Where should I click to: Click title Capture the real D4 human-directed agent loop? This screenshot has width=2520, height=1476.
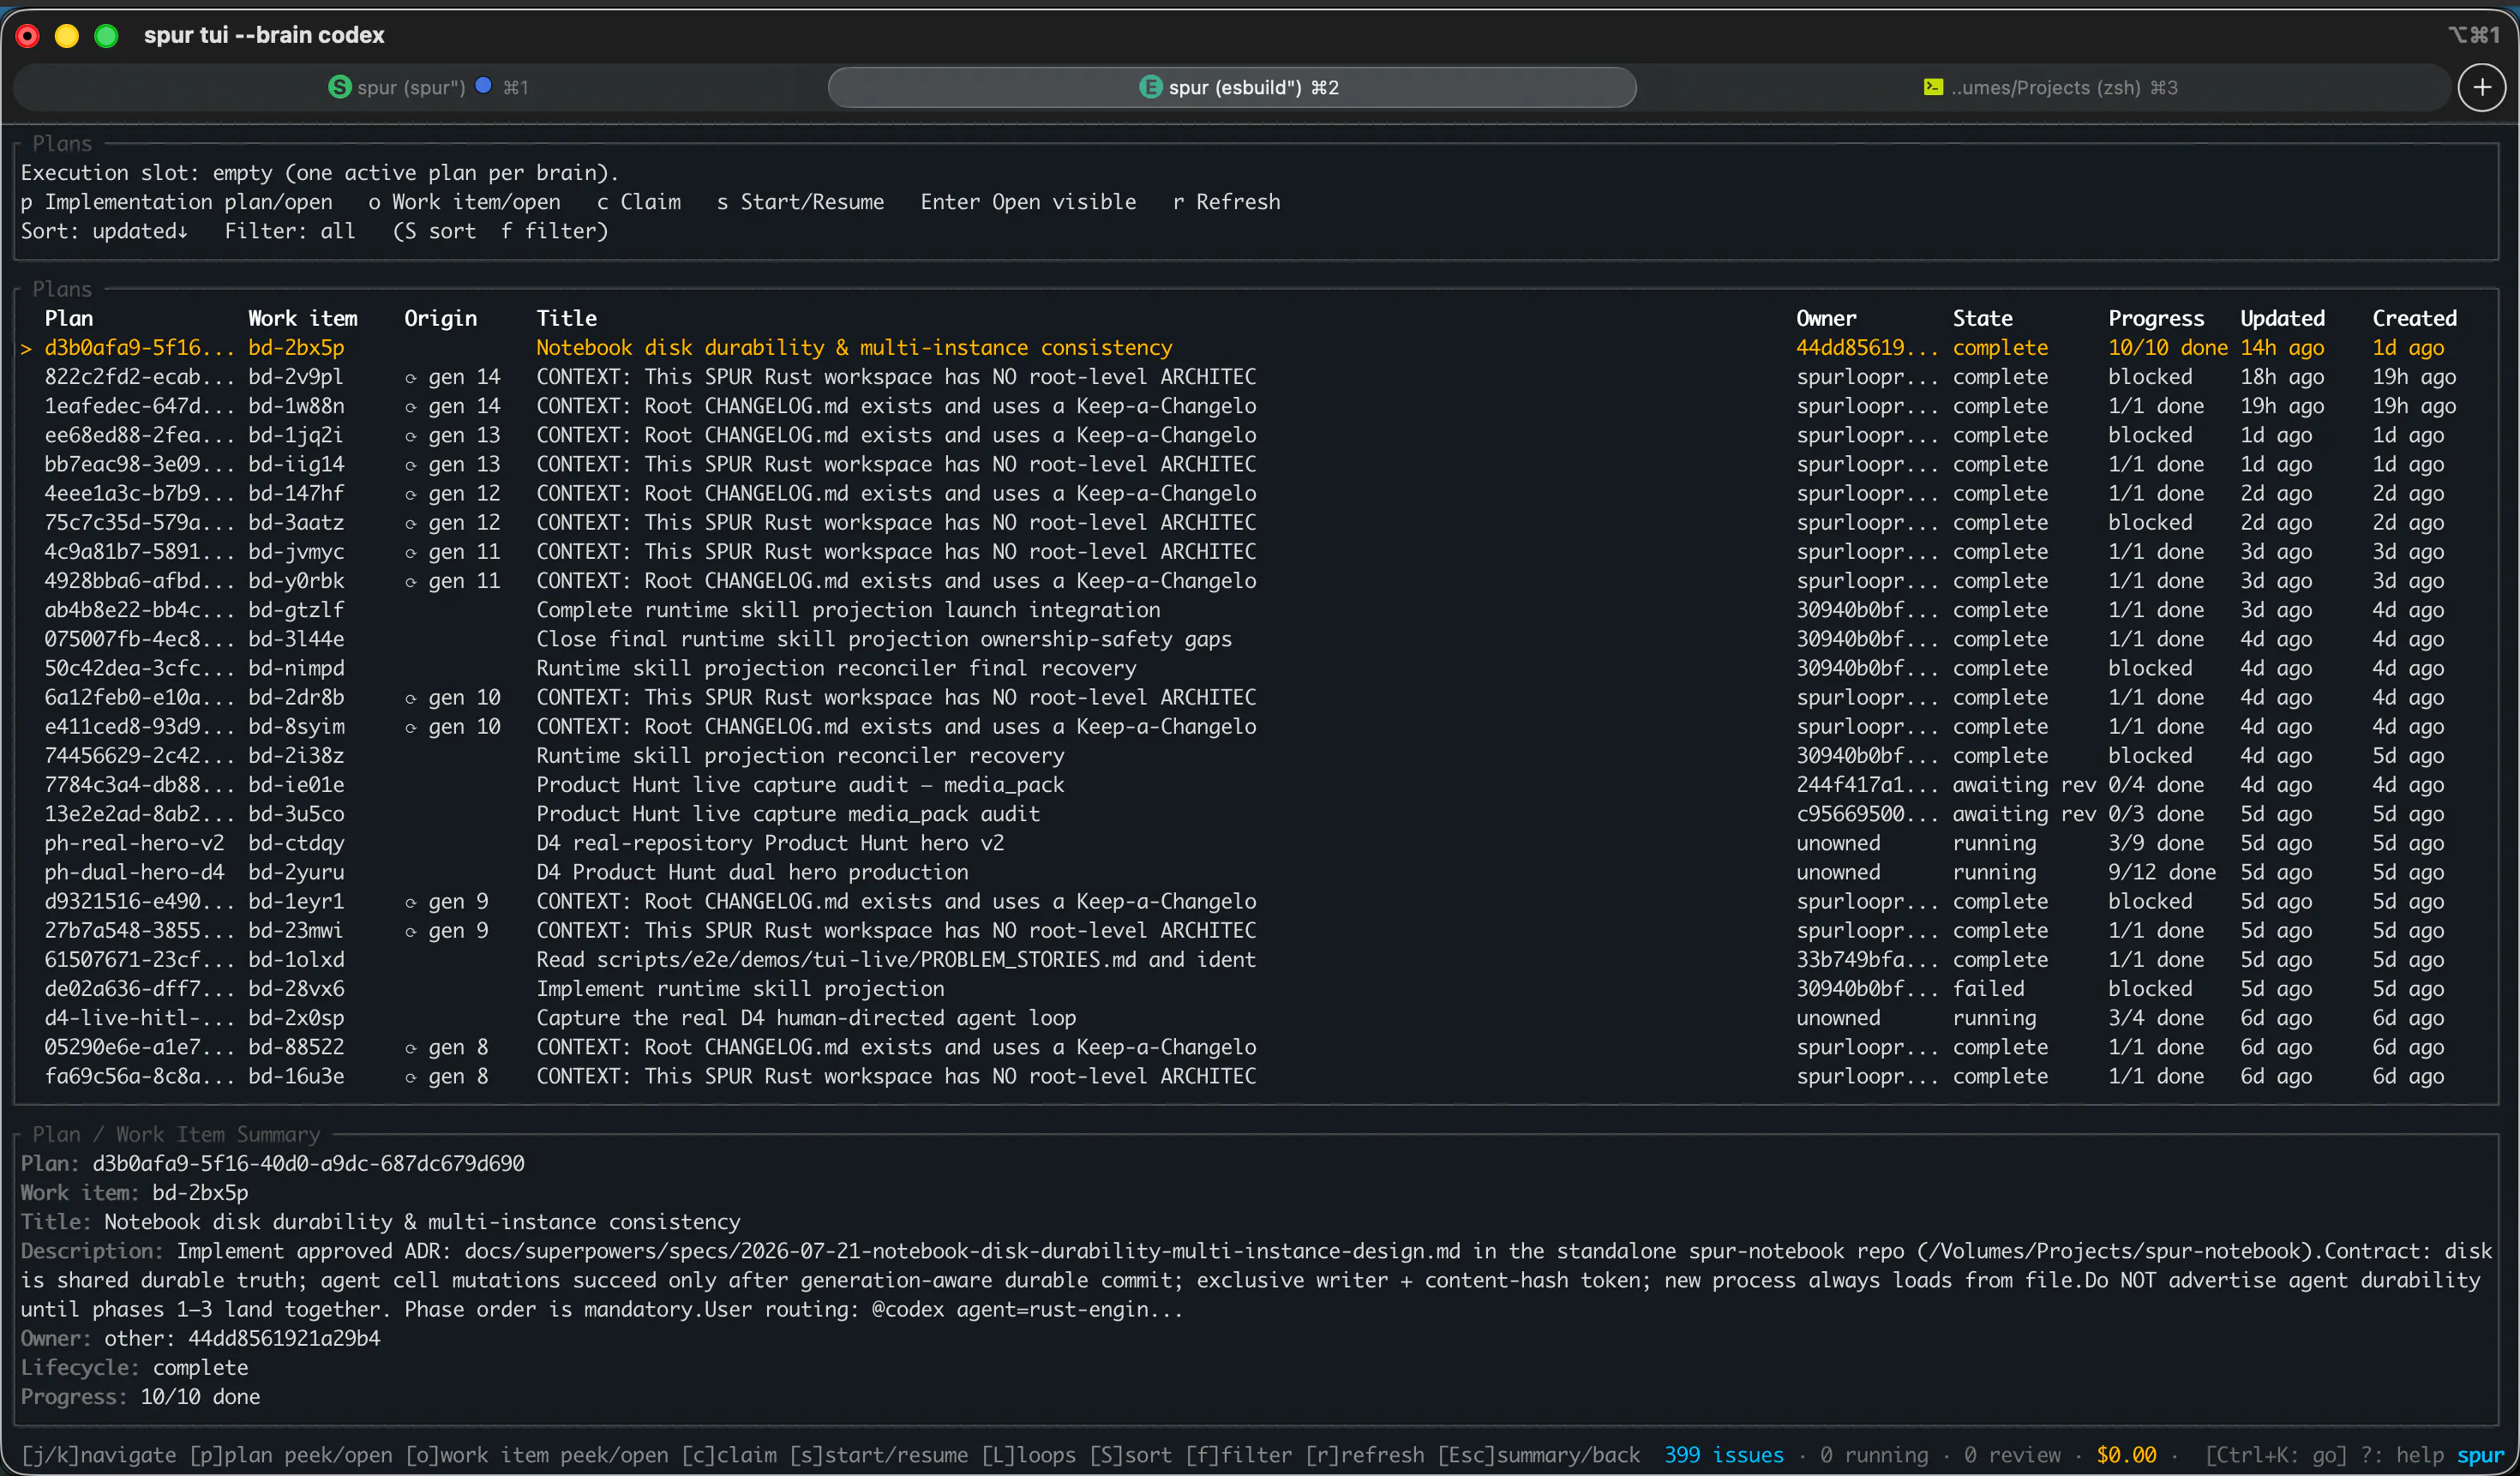pyautogui.click(x=806, y=1018)
